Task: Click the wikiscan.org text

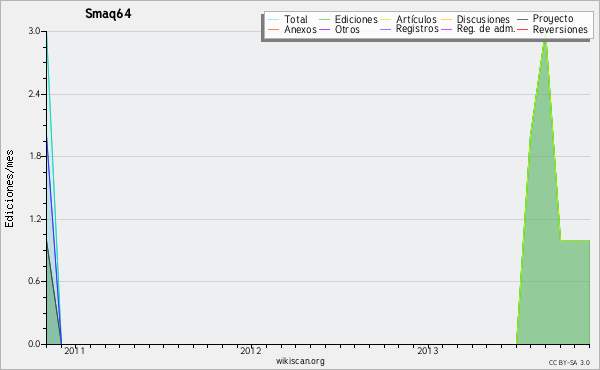Action: 300,361
